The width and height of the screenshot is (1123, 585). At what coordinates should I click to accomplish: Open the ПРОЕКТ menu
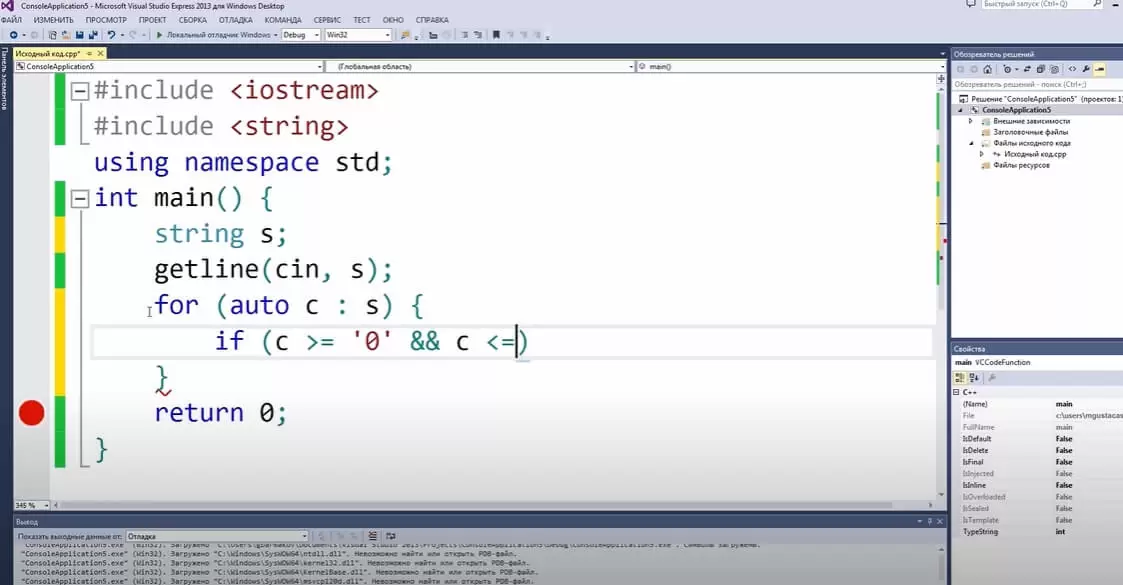(153, 20)
